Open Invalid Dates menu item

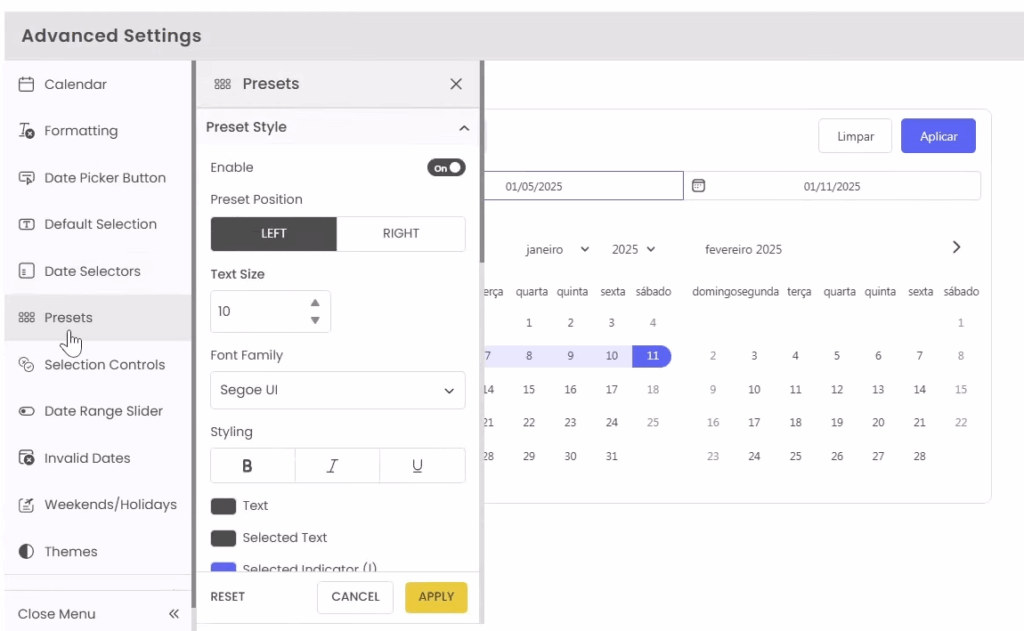(x=98, y=458)
